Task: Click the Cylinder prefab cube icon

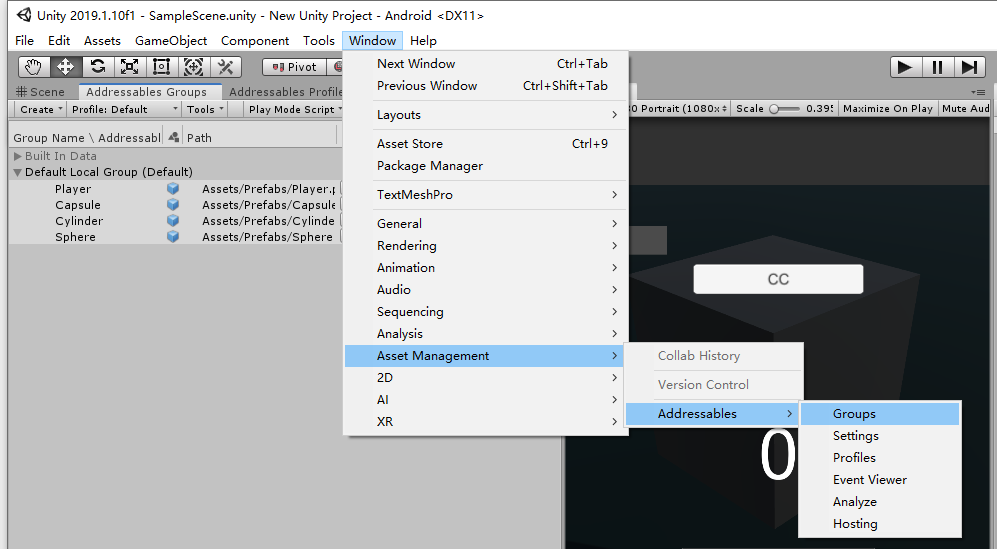Action: pos(173,221)
